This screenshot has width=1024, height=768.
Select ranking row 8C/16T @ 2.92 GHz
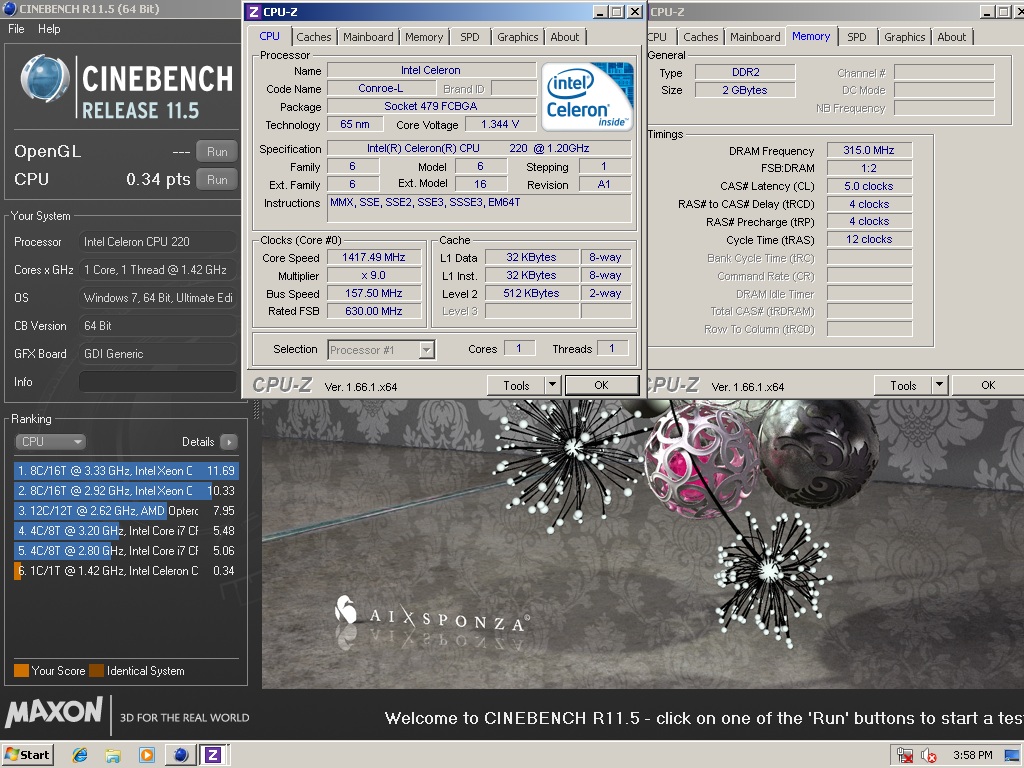coord(126,491)
